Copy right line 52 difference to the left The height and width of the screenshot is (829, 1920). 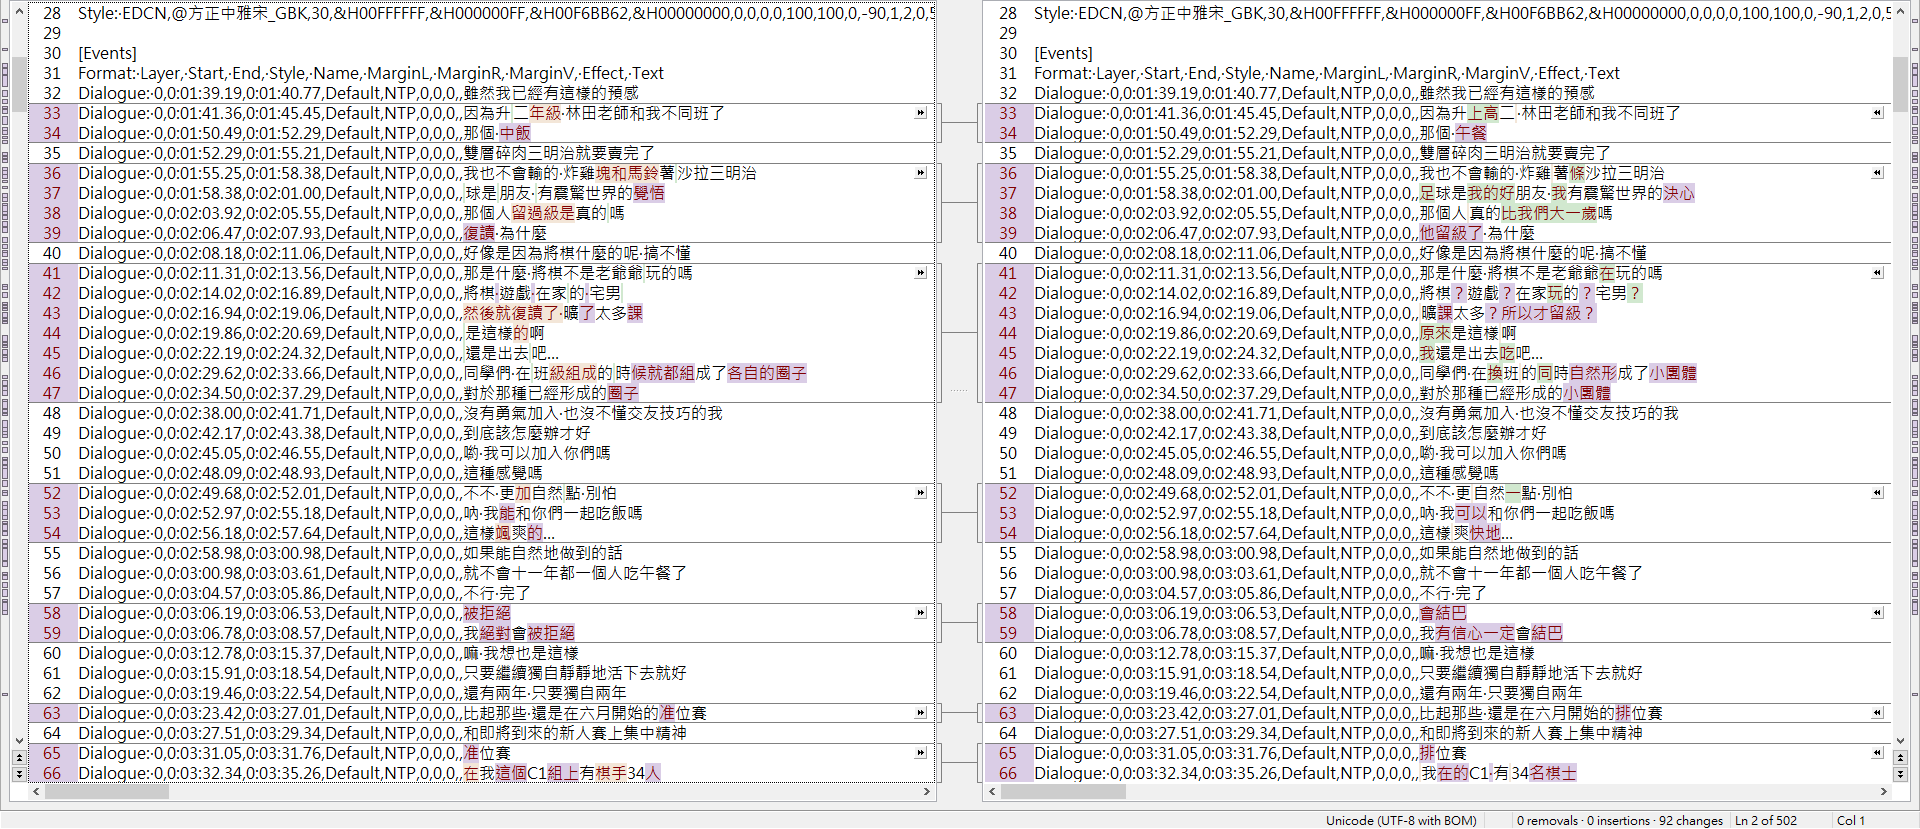pos(1877,493)
